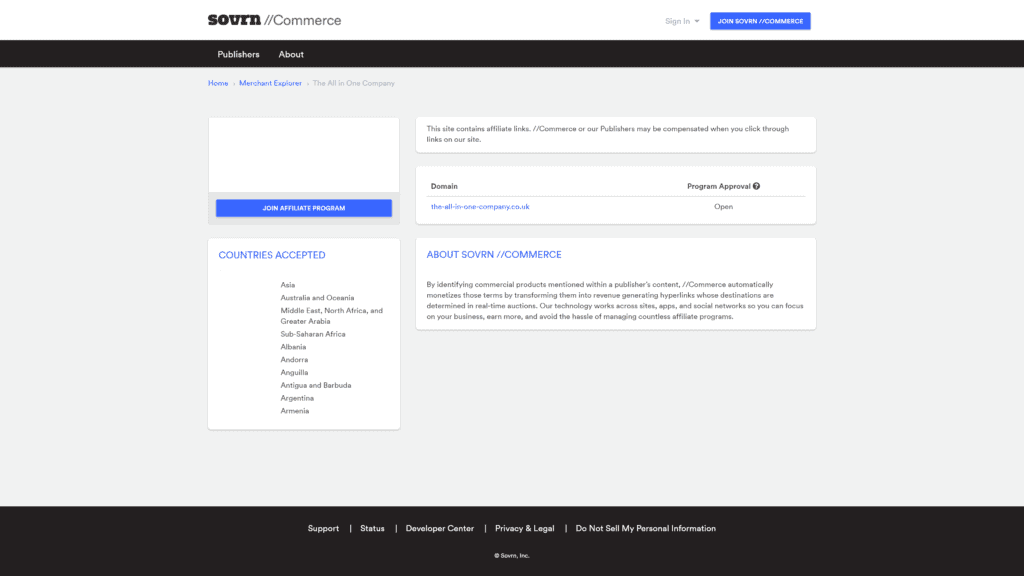
Task: Click the Join Sovrn //Commerce button
Action: coord(760,21)
